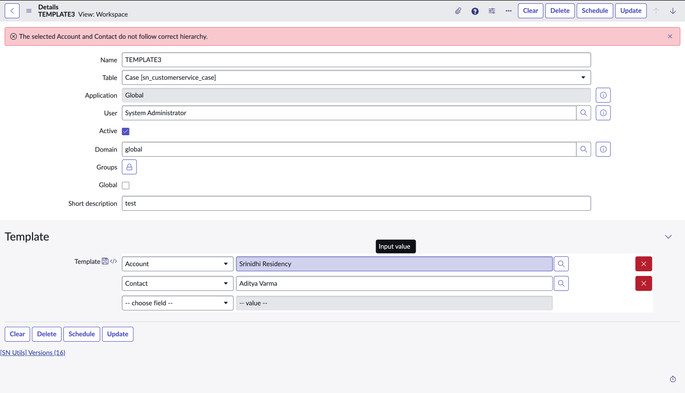The image size is (685, 393).
Task: Click the top Update button
Action: (x=631, y=11)
